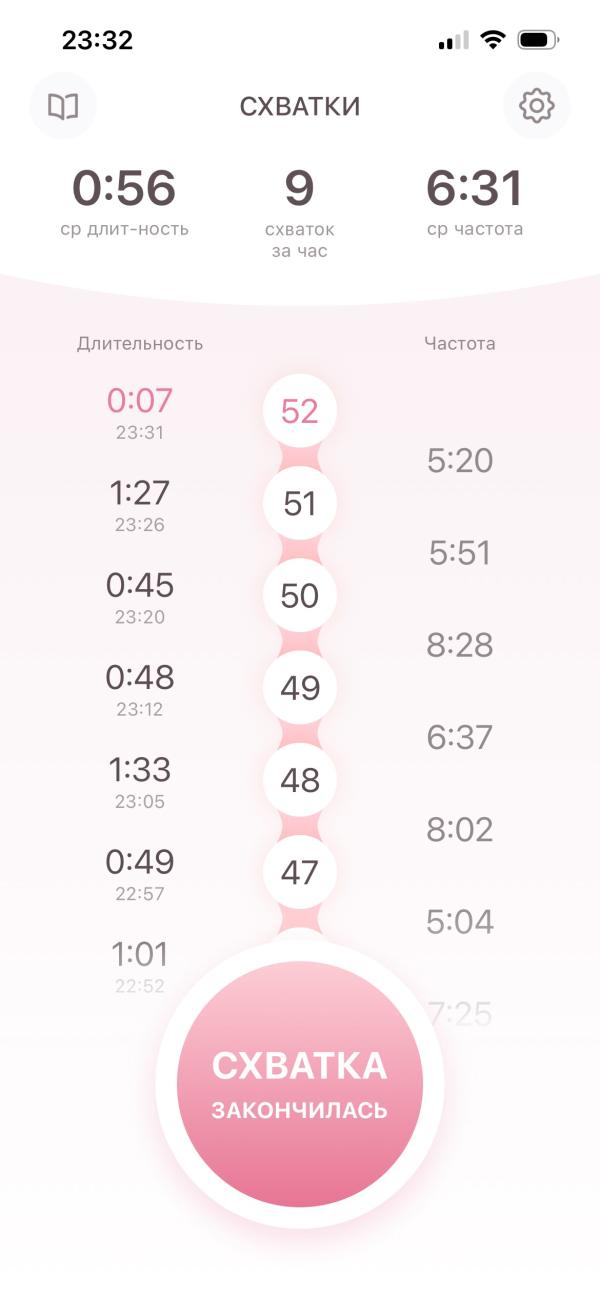Tap the 'Схватки' screen title
This screenshot has height=1297, width=600.
click(300, 107)
